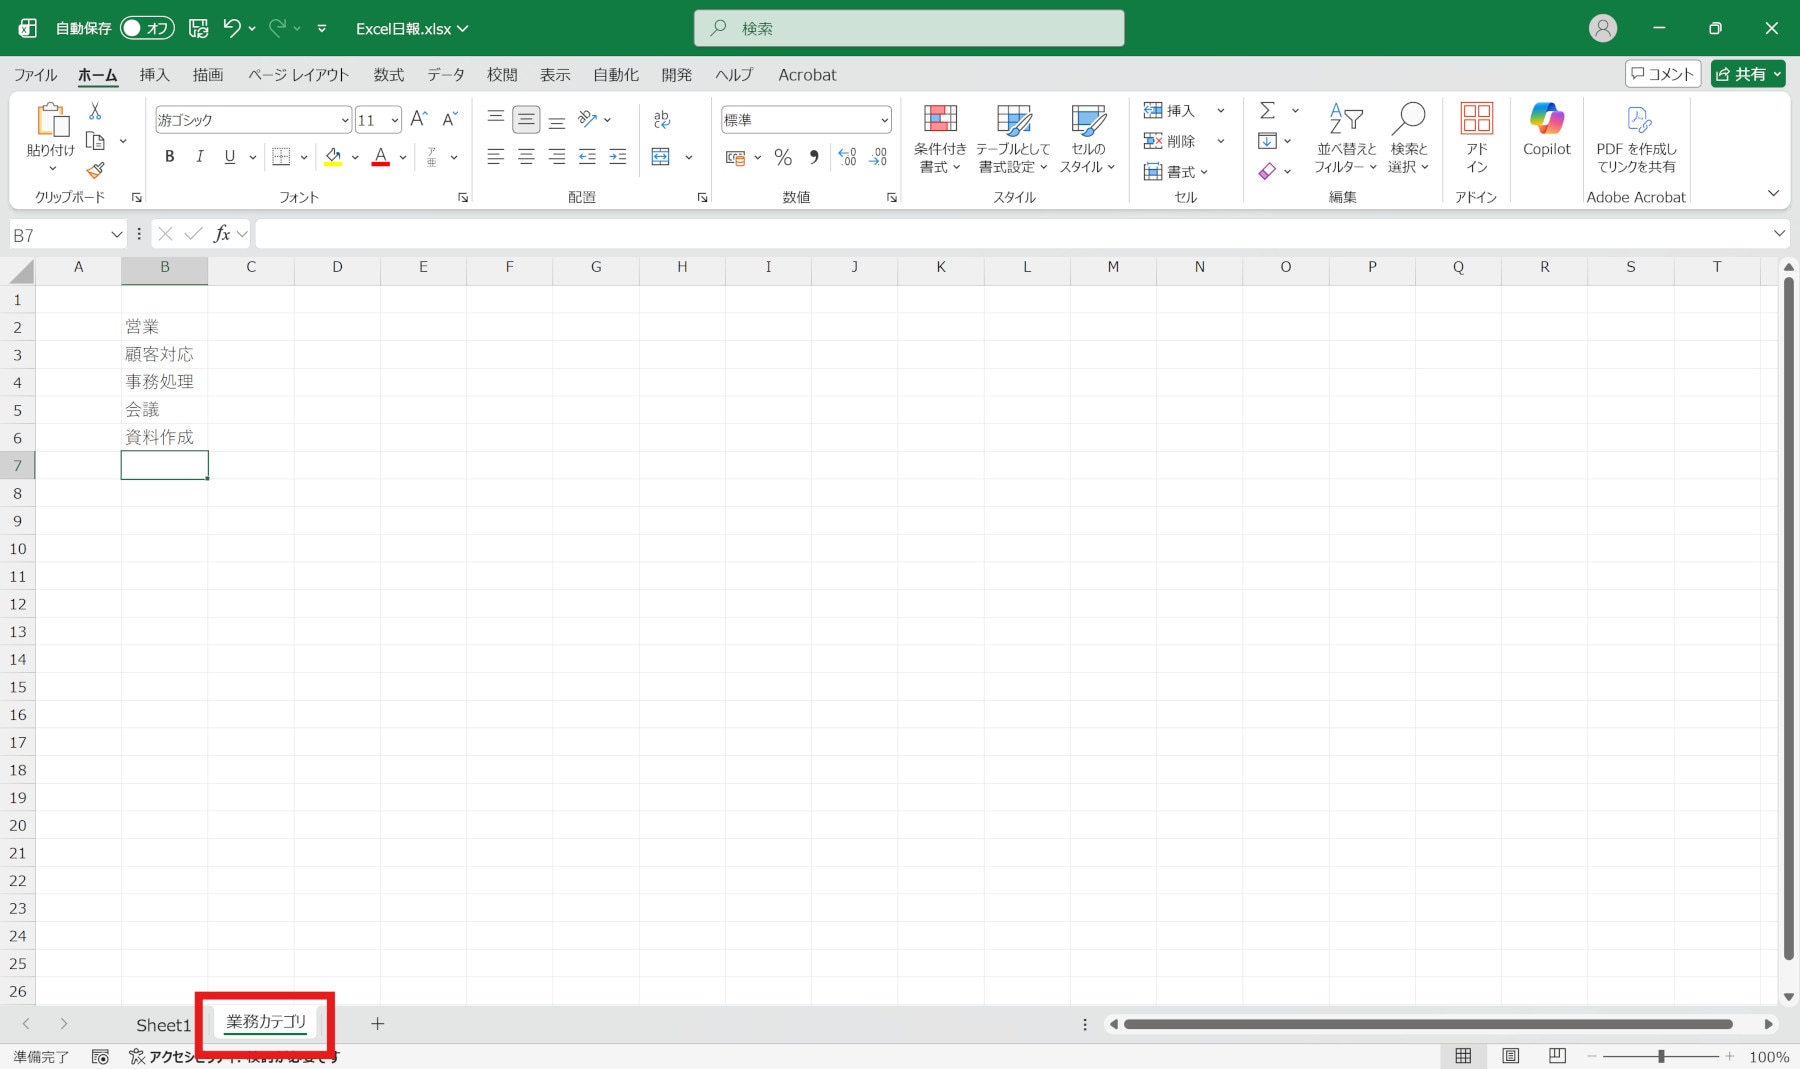
Task: Click the Insert Function fx icon
Action: [x=222, y=234]
